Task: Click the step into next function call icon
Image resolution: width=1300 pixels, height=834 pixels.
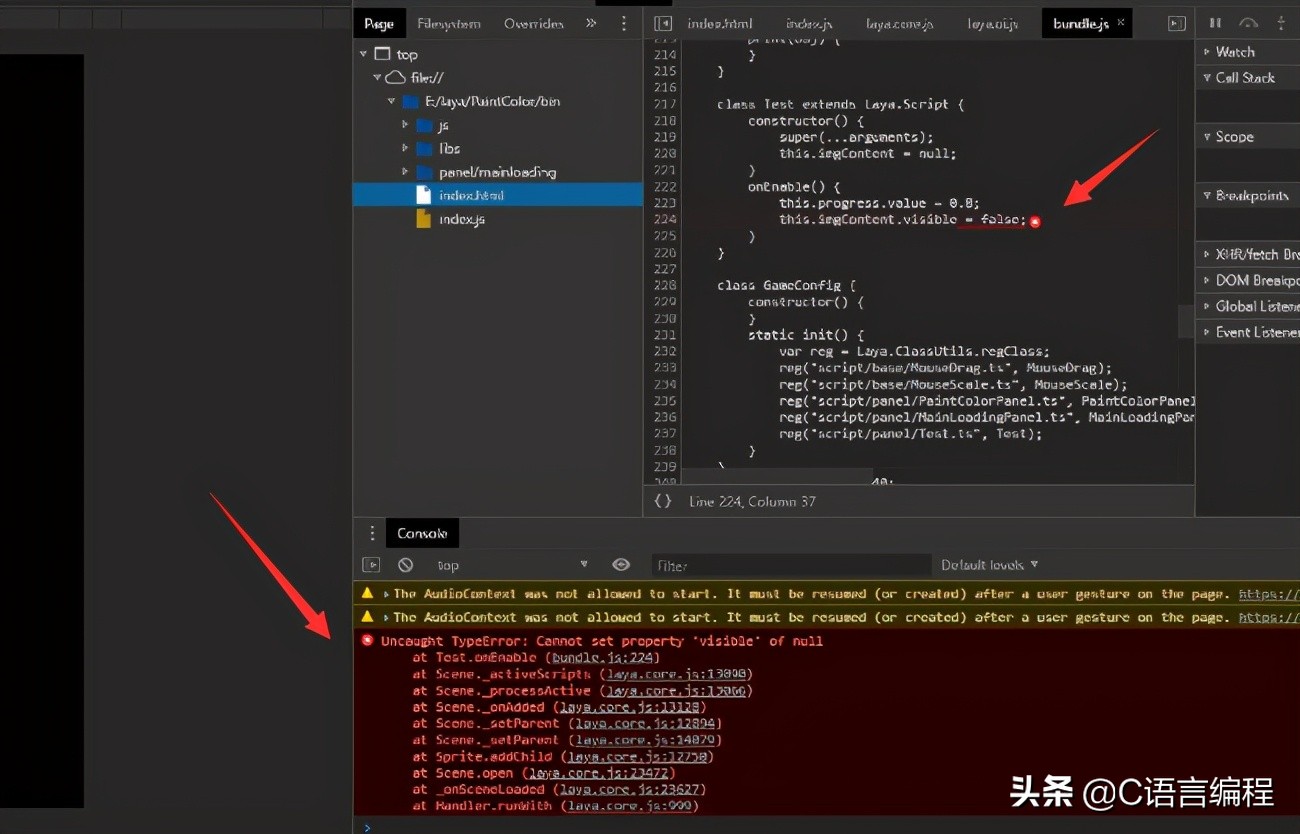Action: click(x=1281, y=22)
